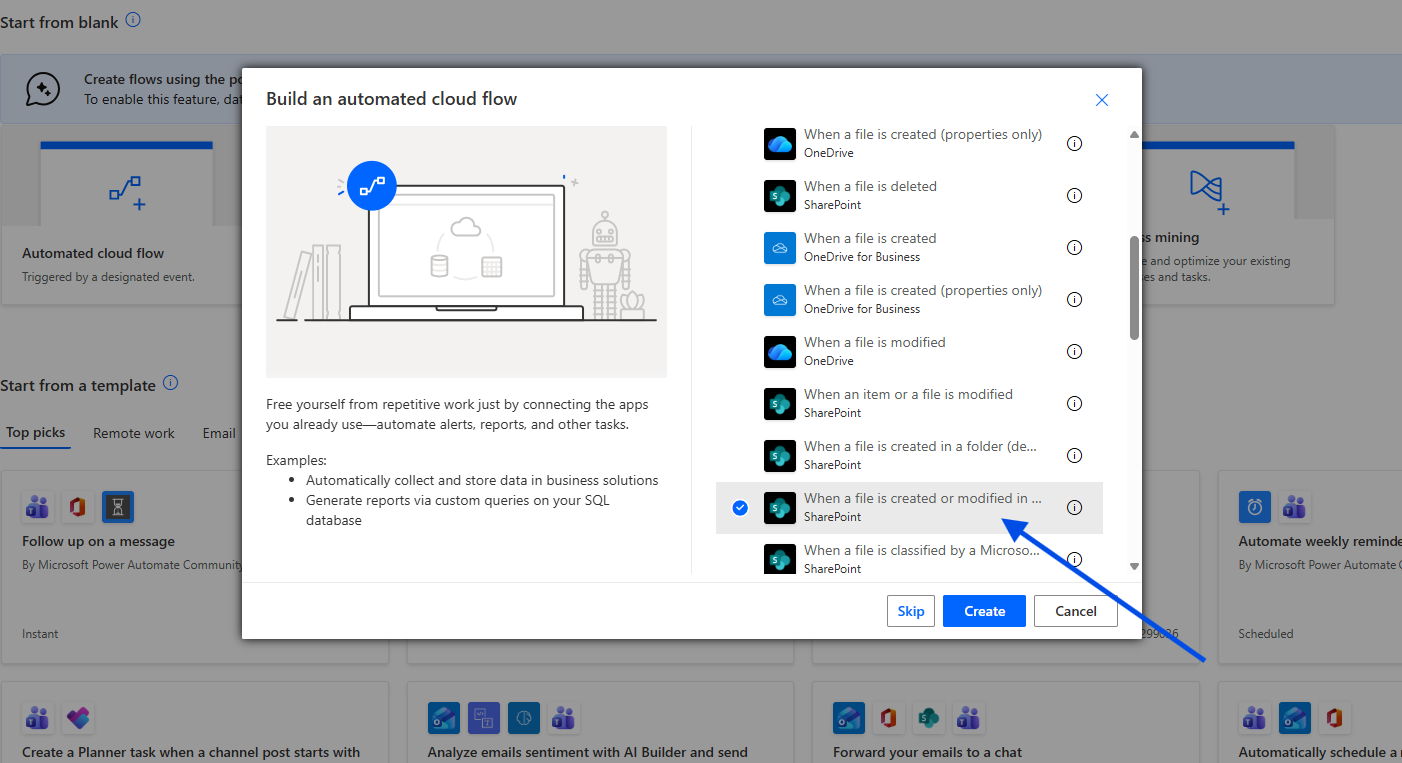Switch to the Remote work tab

tap(134, 433)
